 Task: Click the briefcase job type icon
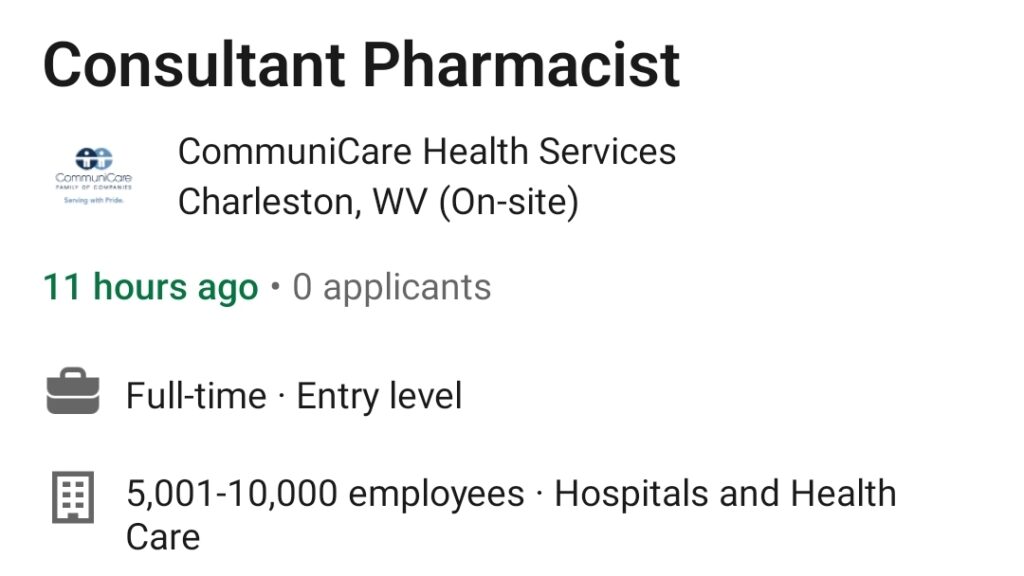tap(73, 391)
